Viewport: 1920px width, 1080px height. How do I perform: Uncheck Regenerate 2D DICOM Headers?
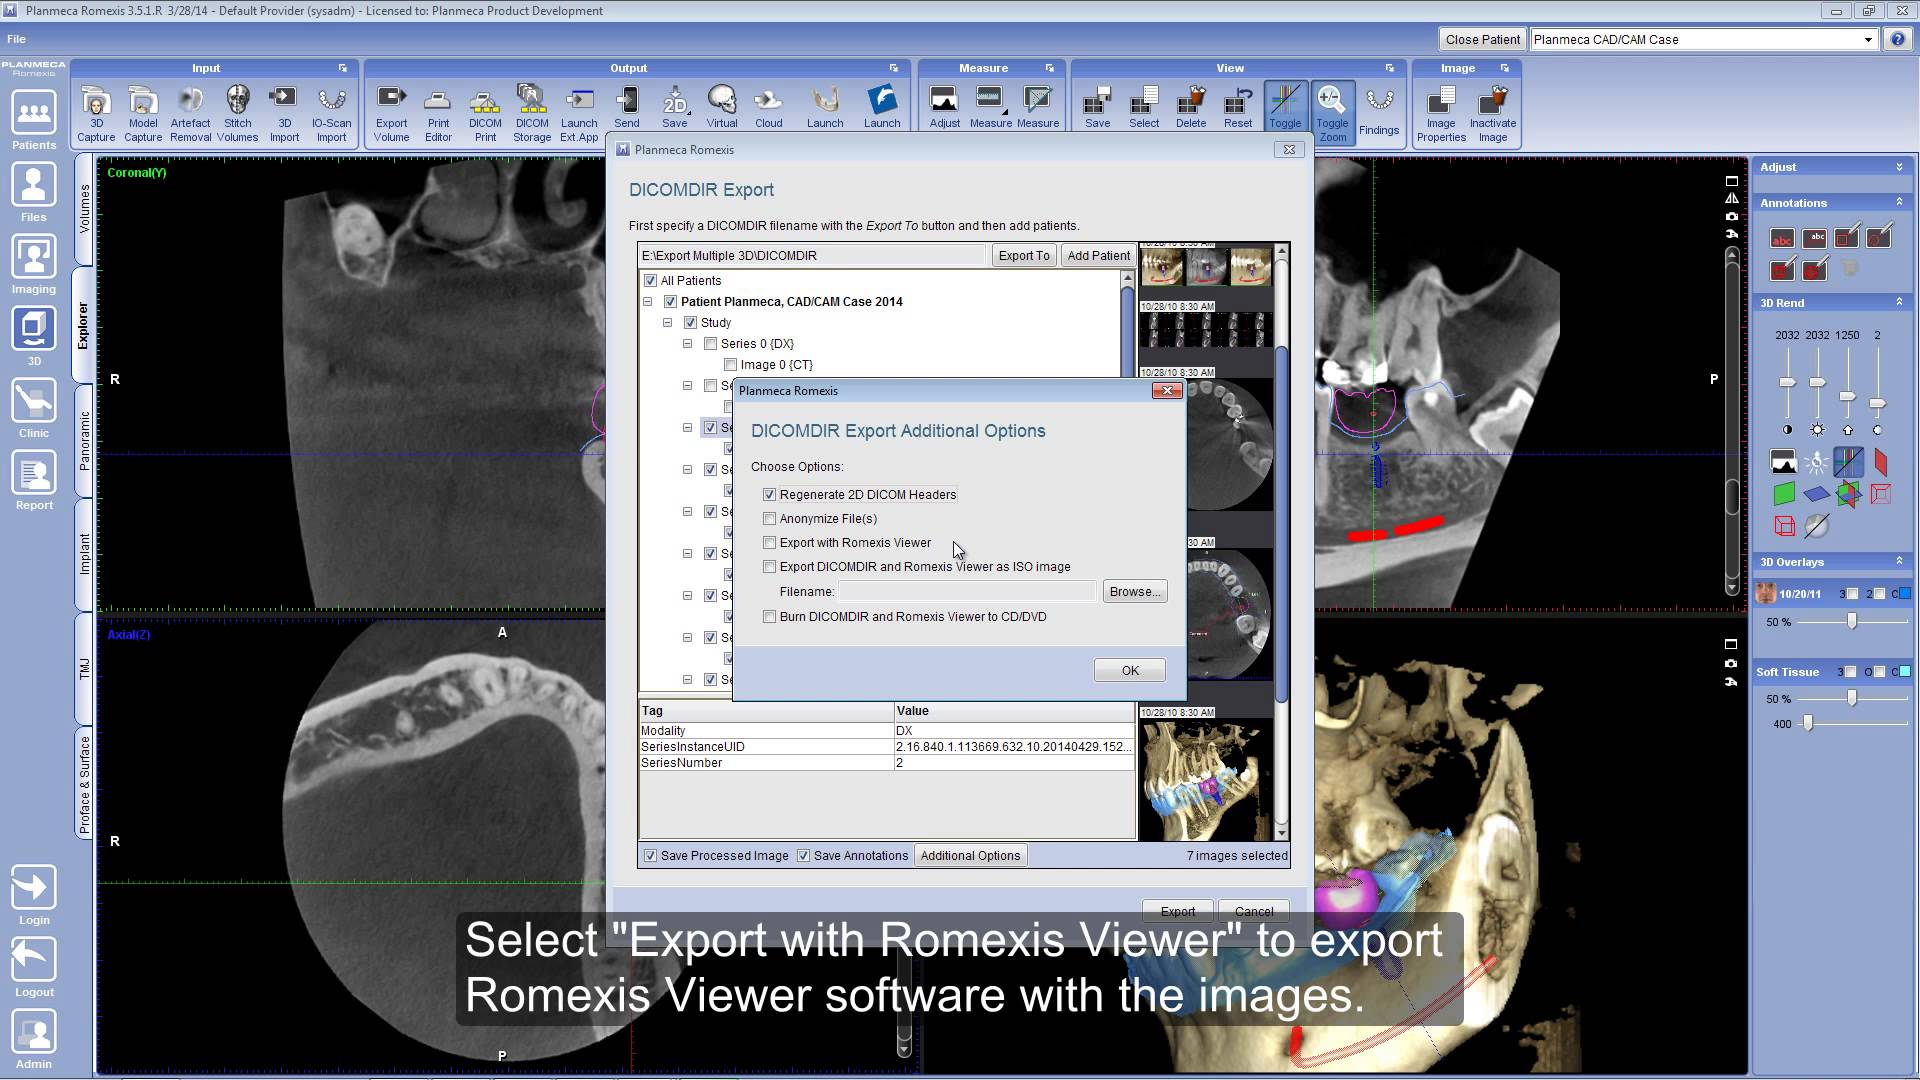(769, 495)
